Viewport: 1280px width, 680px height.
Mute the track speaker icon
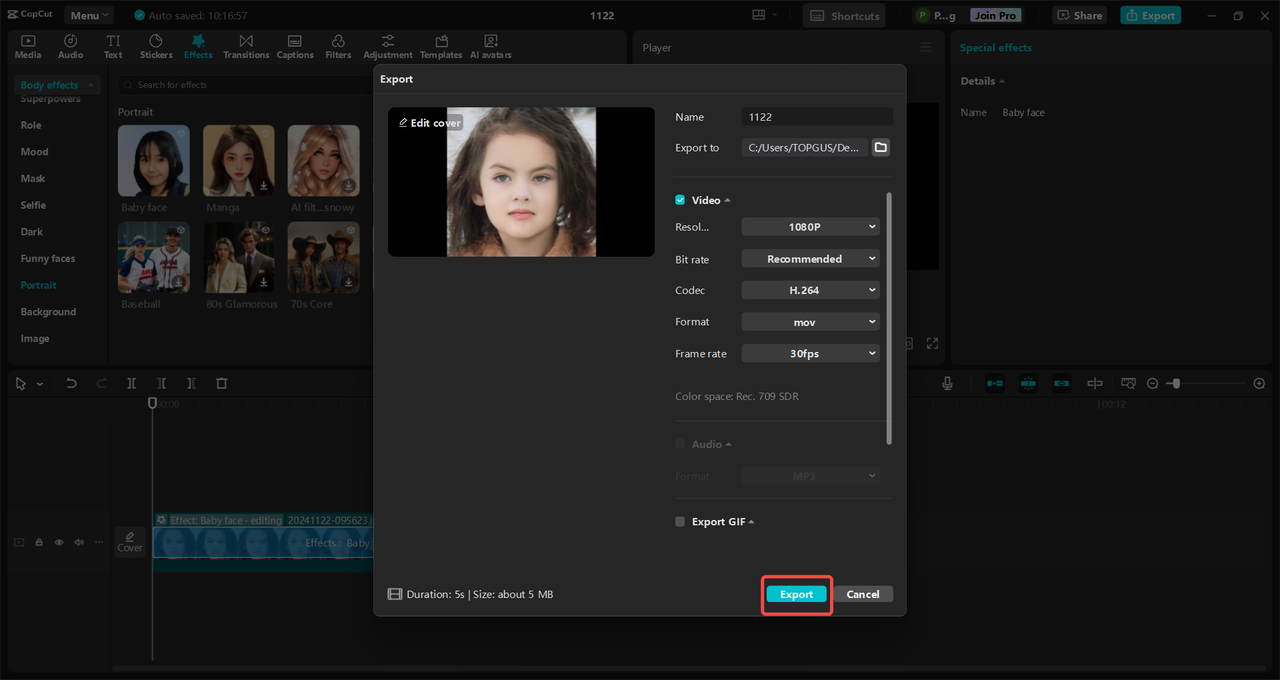click(x=79, y=542)
